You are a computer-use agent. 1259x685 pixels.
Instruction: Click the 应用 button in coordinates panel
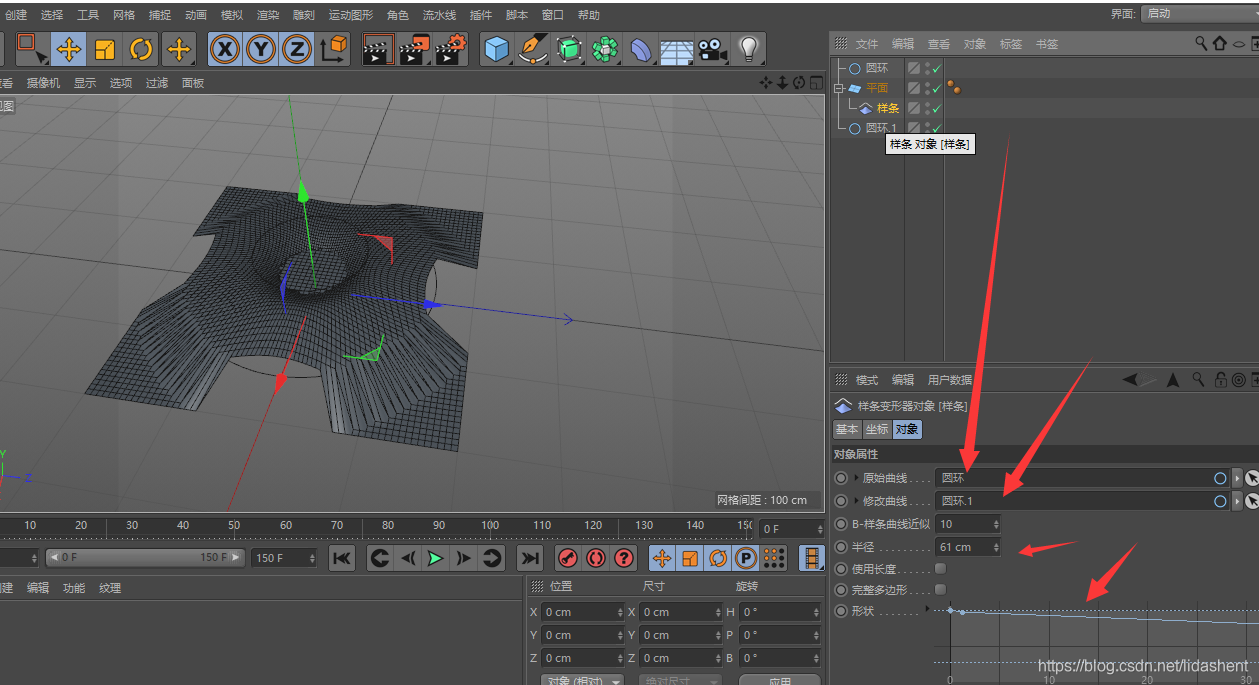click(x=779, y=680)
